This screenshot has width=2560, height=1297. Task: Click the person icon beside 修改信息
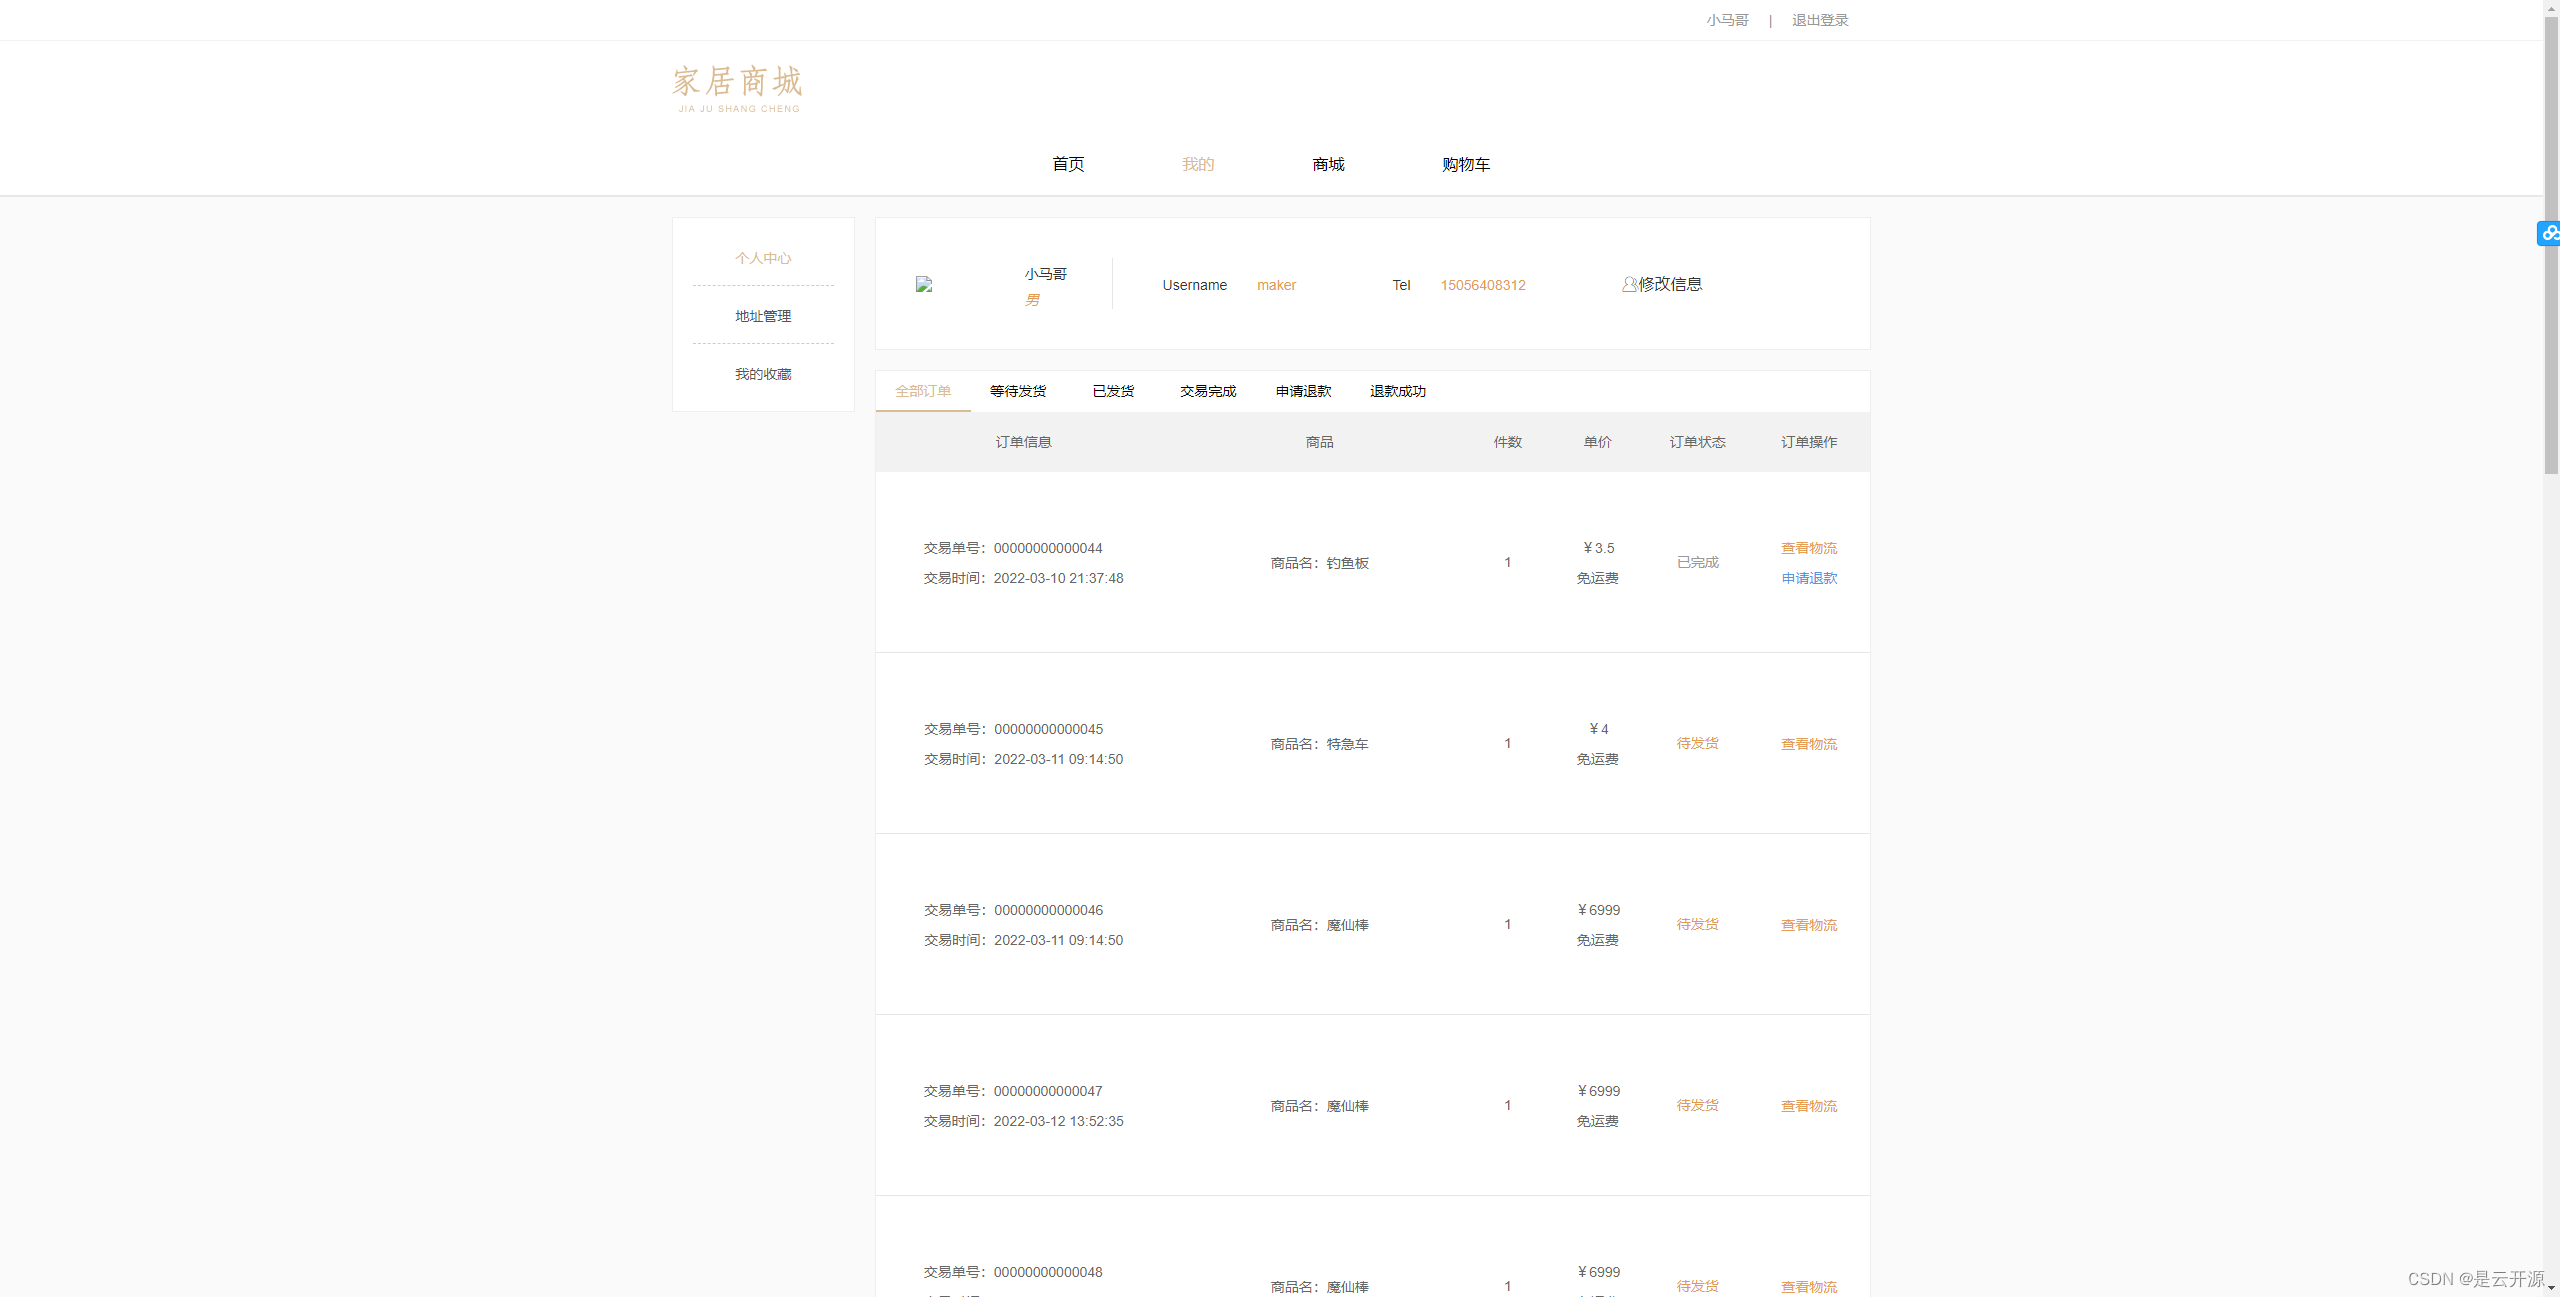point(1629,284)
